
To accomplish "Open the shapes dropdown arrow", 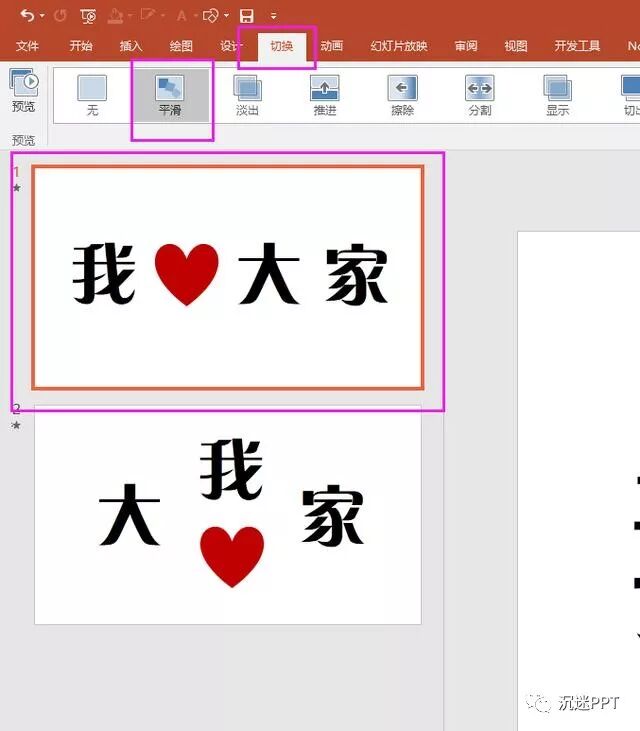I will click(x=227, y=16).
